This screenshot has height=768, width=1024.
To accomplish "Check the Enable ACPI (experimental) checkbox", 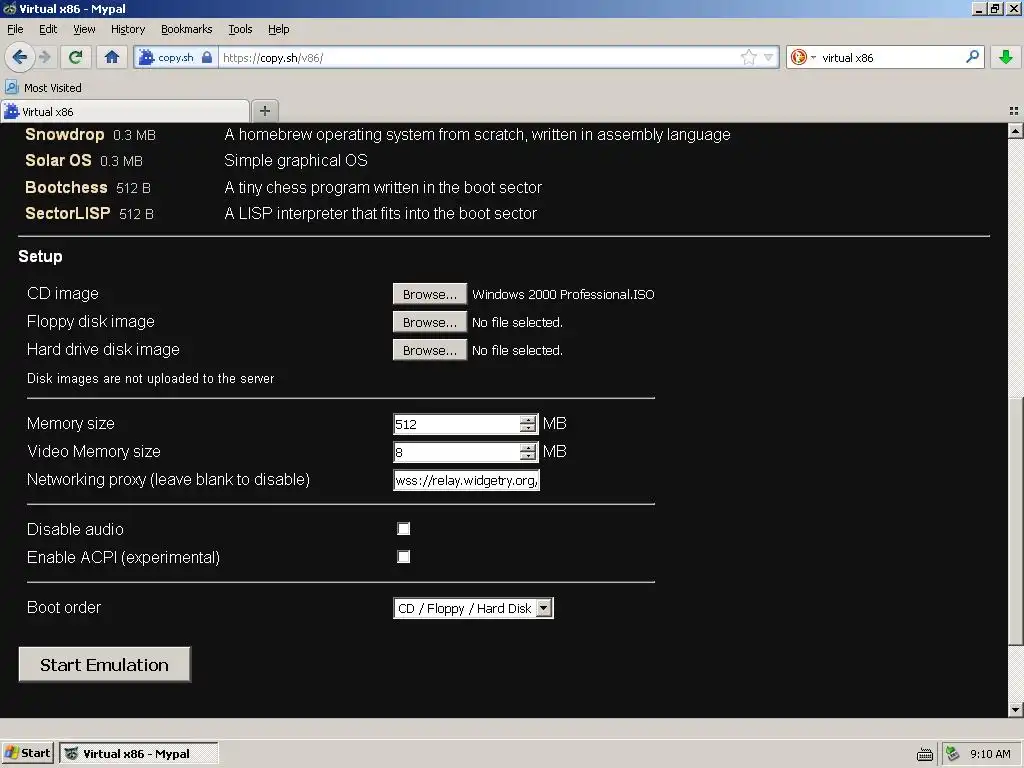I will click(404, 556).
